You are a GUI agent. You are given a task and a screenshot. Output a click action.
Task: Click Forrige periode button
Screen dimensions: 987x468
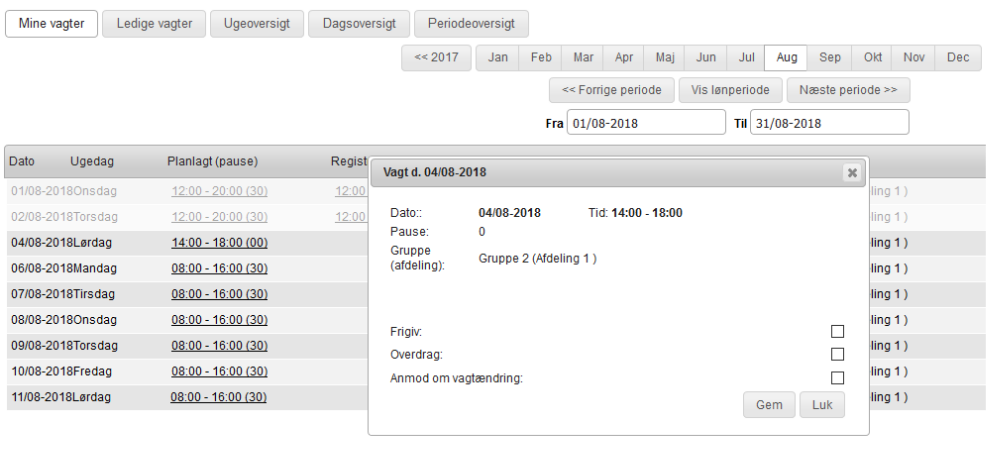click(x=612, y=89)
